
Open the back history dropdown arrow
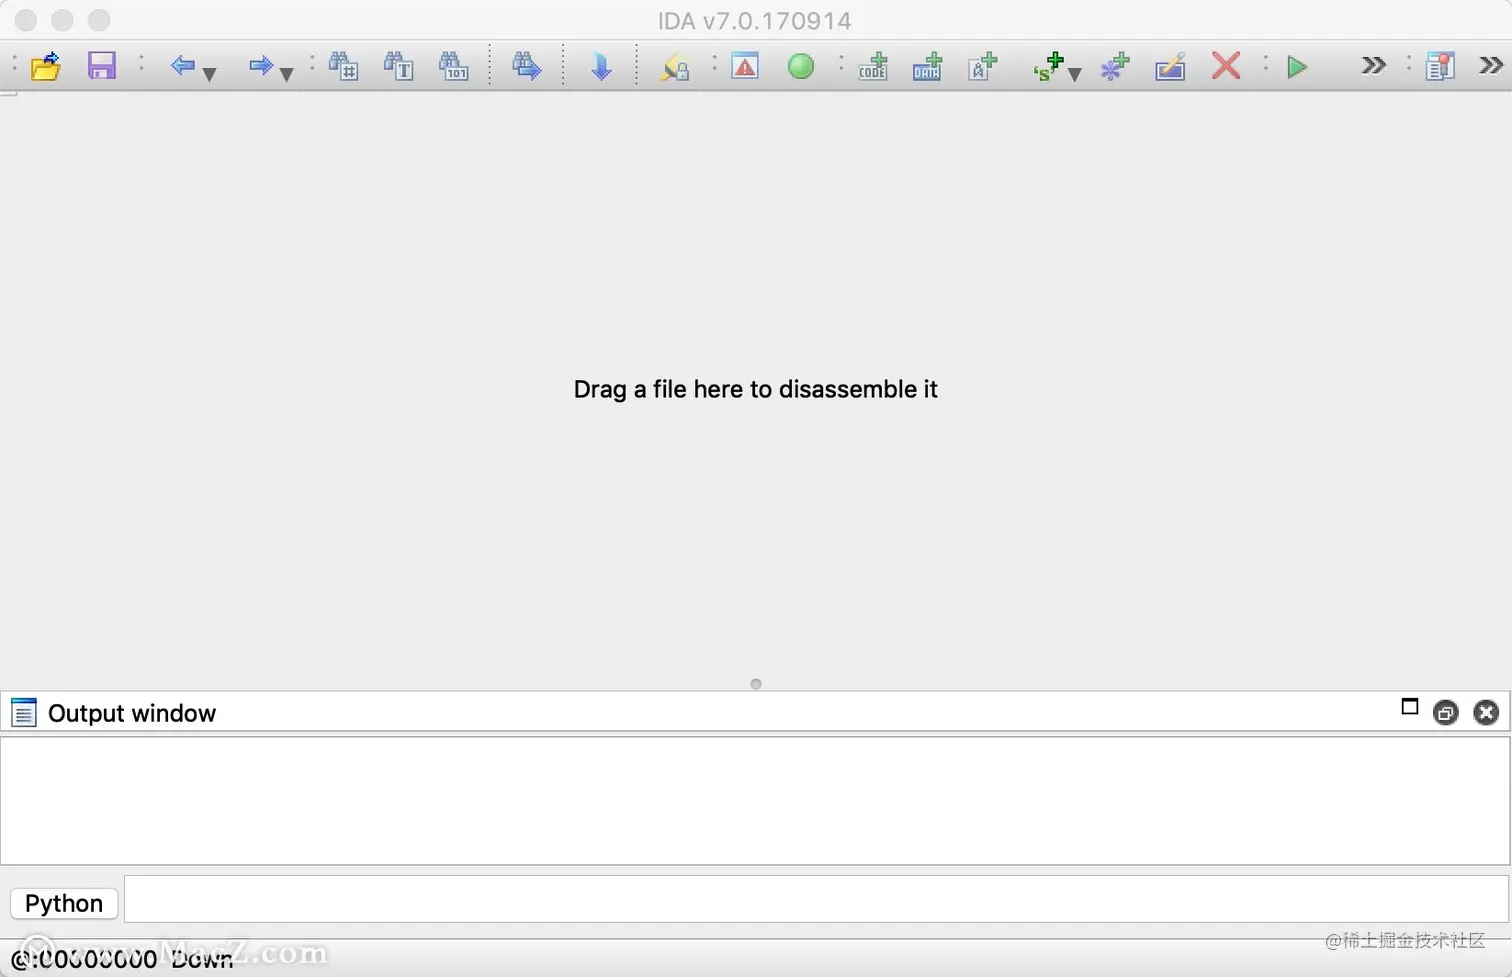[209, 74]
